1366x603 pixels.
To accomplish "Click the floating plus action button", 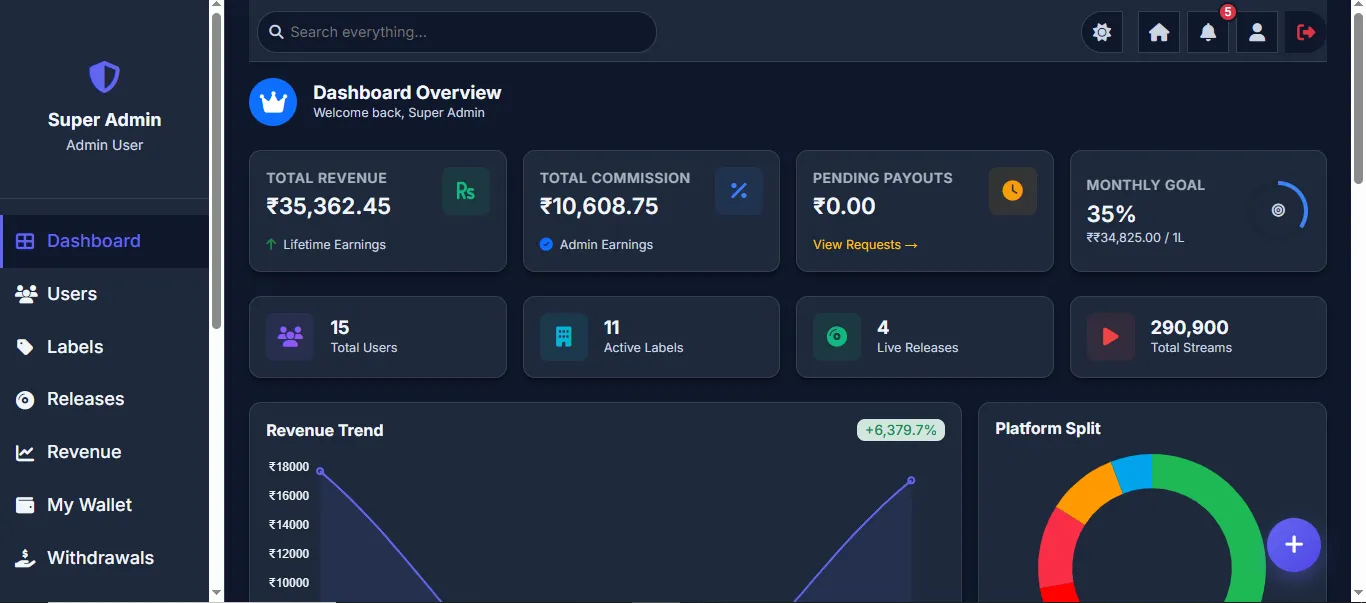I will (1294, 545).
